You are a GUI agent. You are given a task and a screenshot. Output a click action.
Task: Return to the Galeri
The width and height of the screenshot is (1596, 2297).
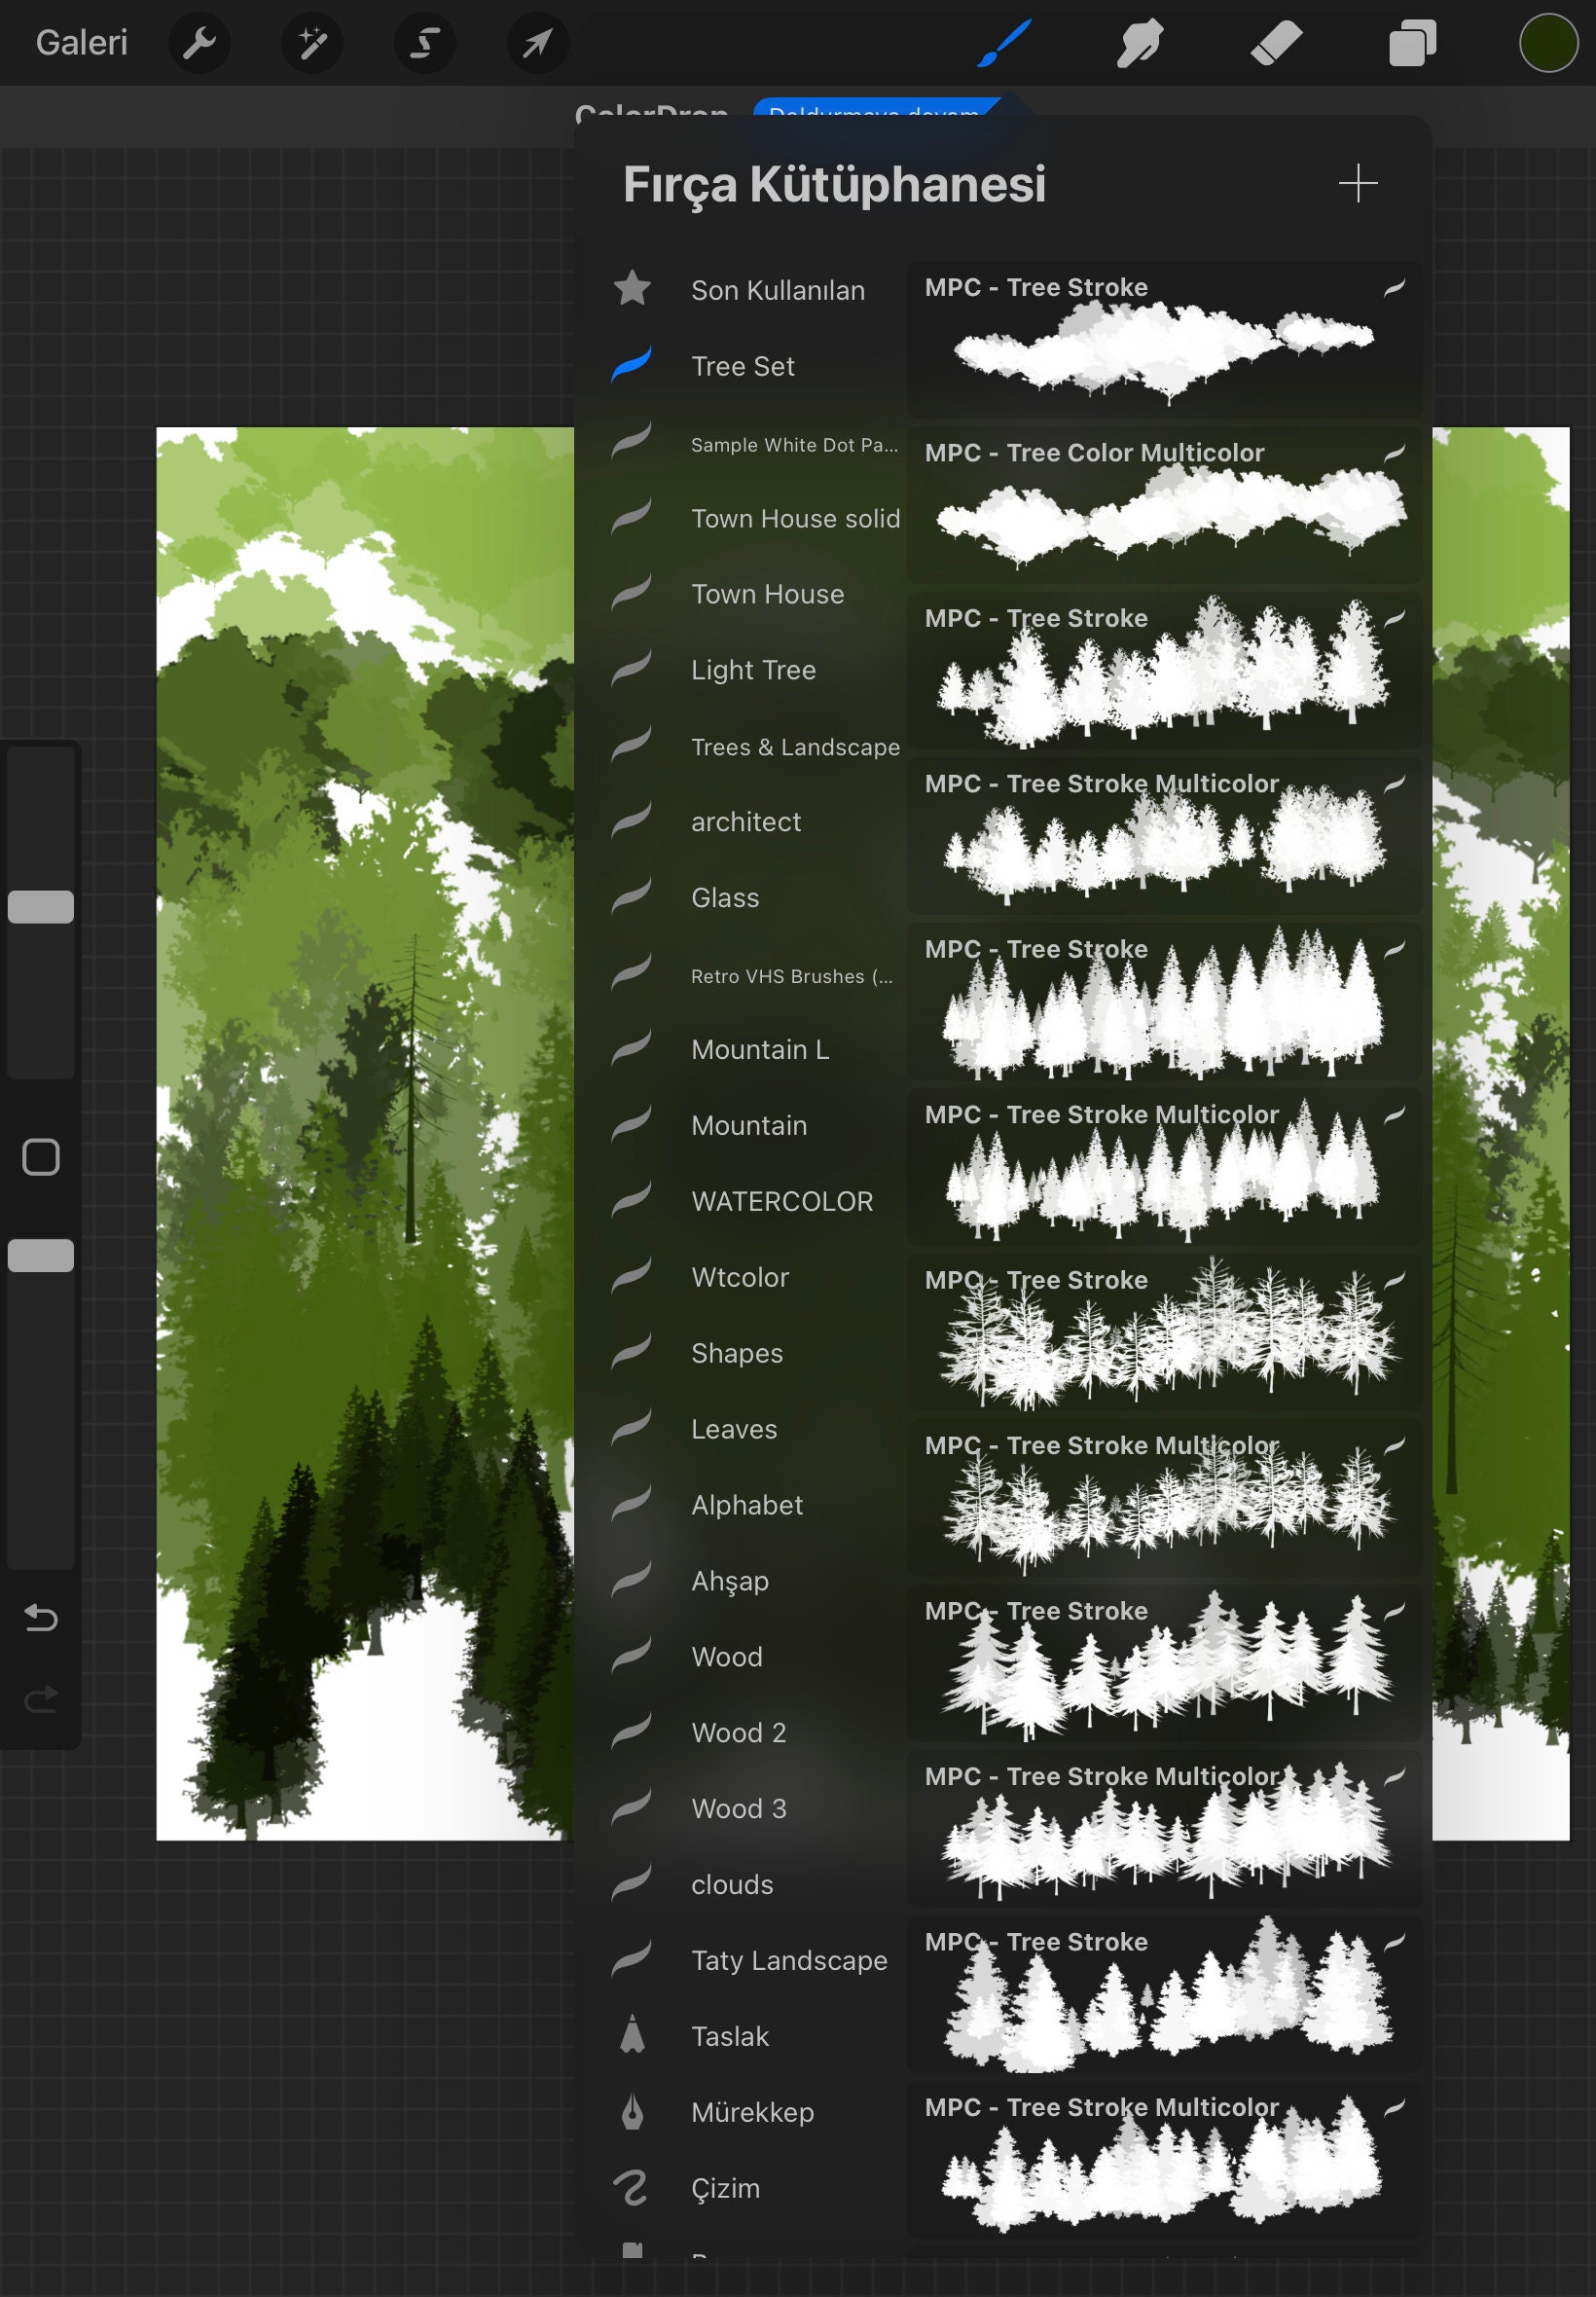pos(80,43)
